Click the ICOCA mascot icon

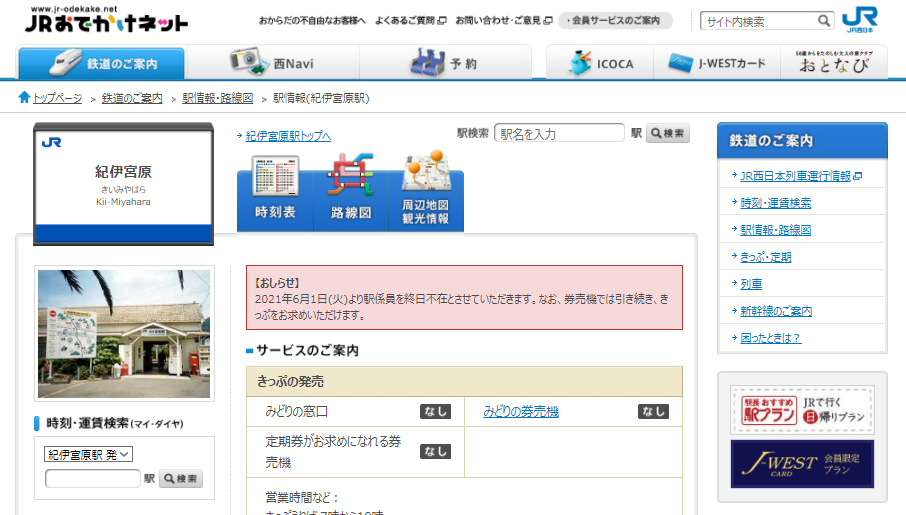pos(580,62)
